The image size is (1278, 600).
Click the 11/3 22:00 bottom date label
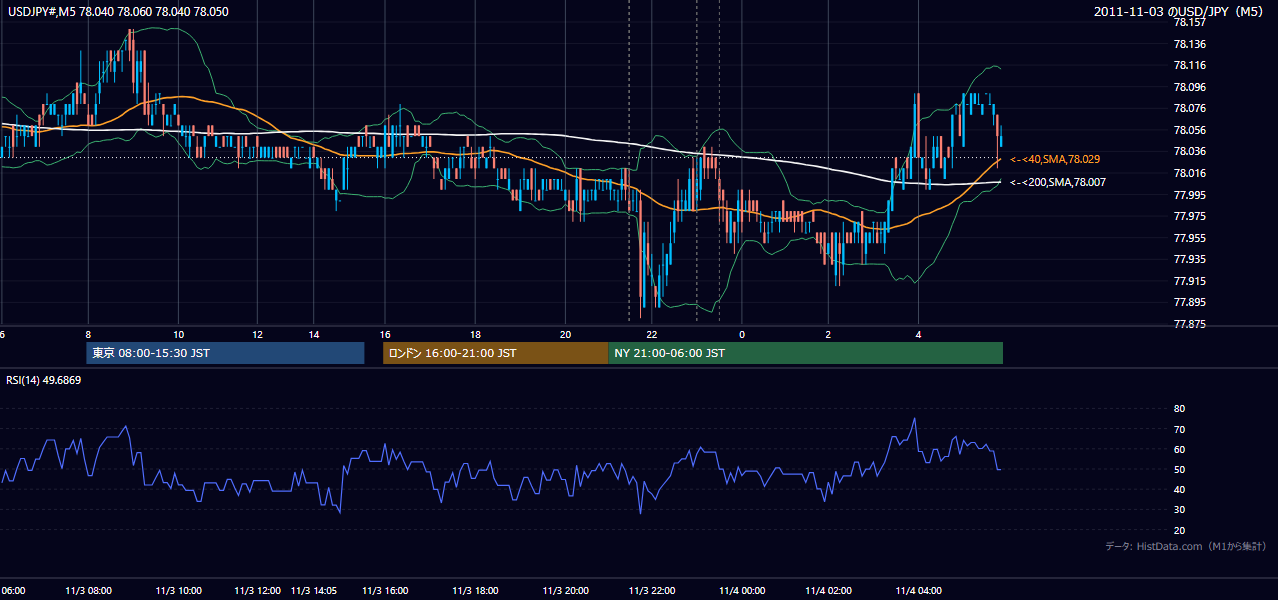coord(654,591)
